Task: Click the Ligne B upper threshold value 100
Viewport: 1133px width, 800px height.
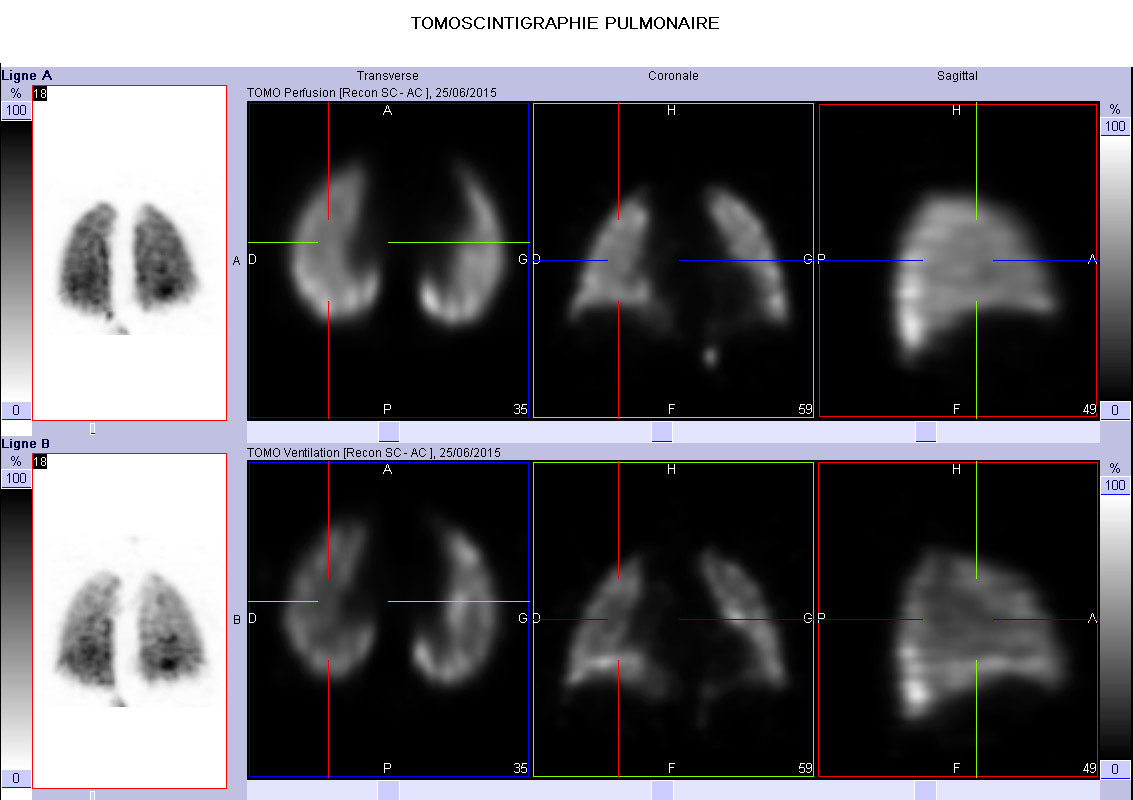Action: coord(16,478)
